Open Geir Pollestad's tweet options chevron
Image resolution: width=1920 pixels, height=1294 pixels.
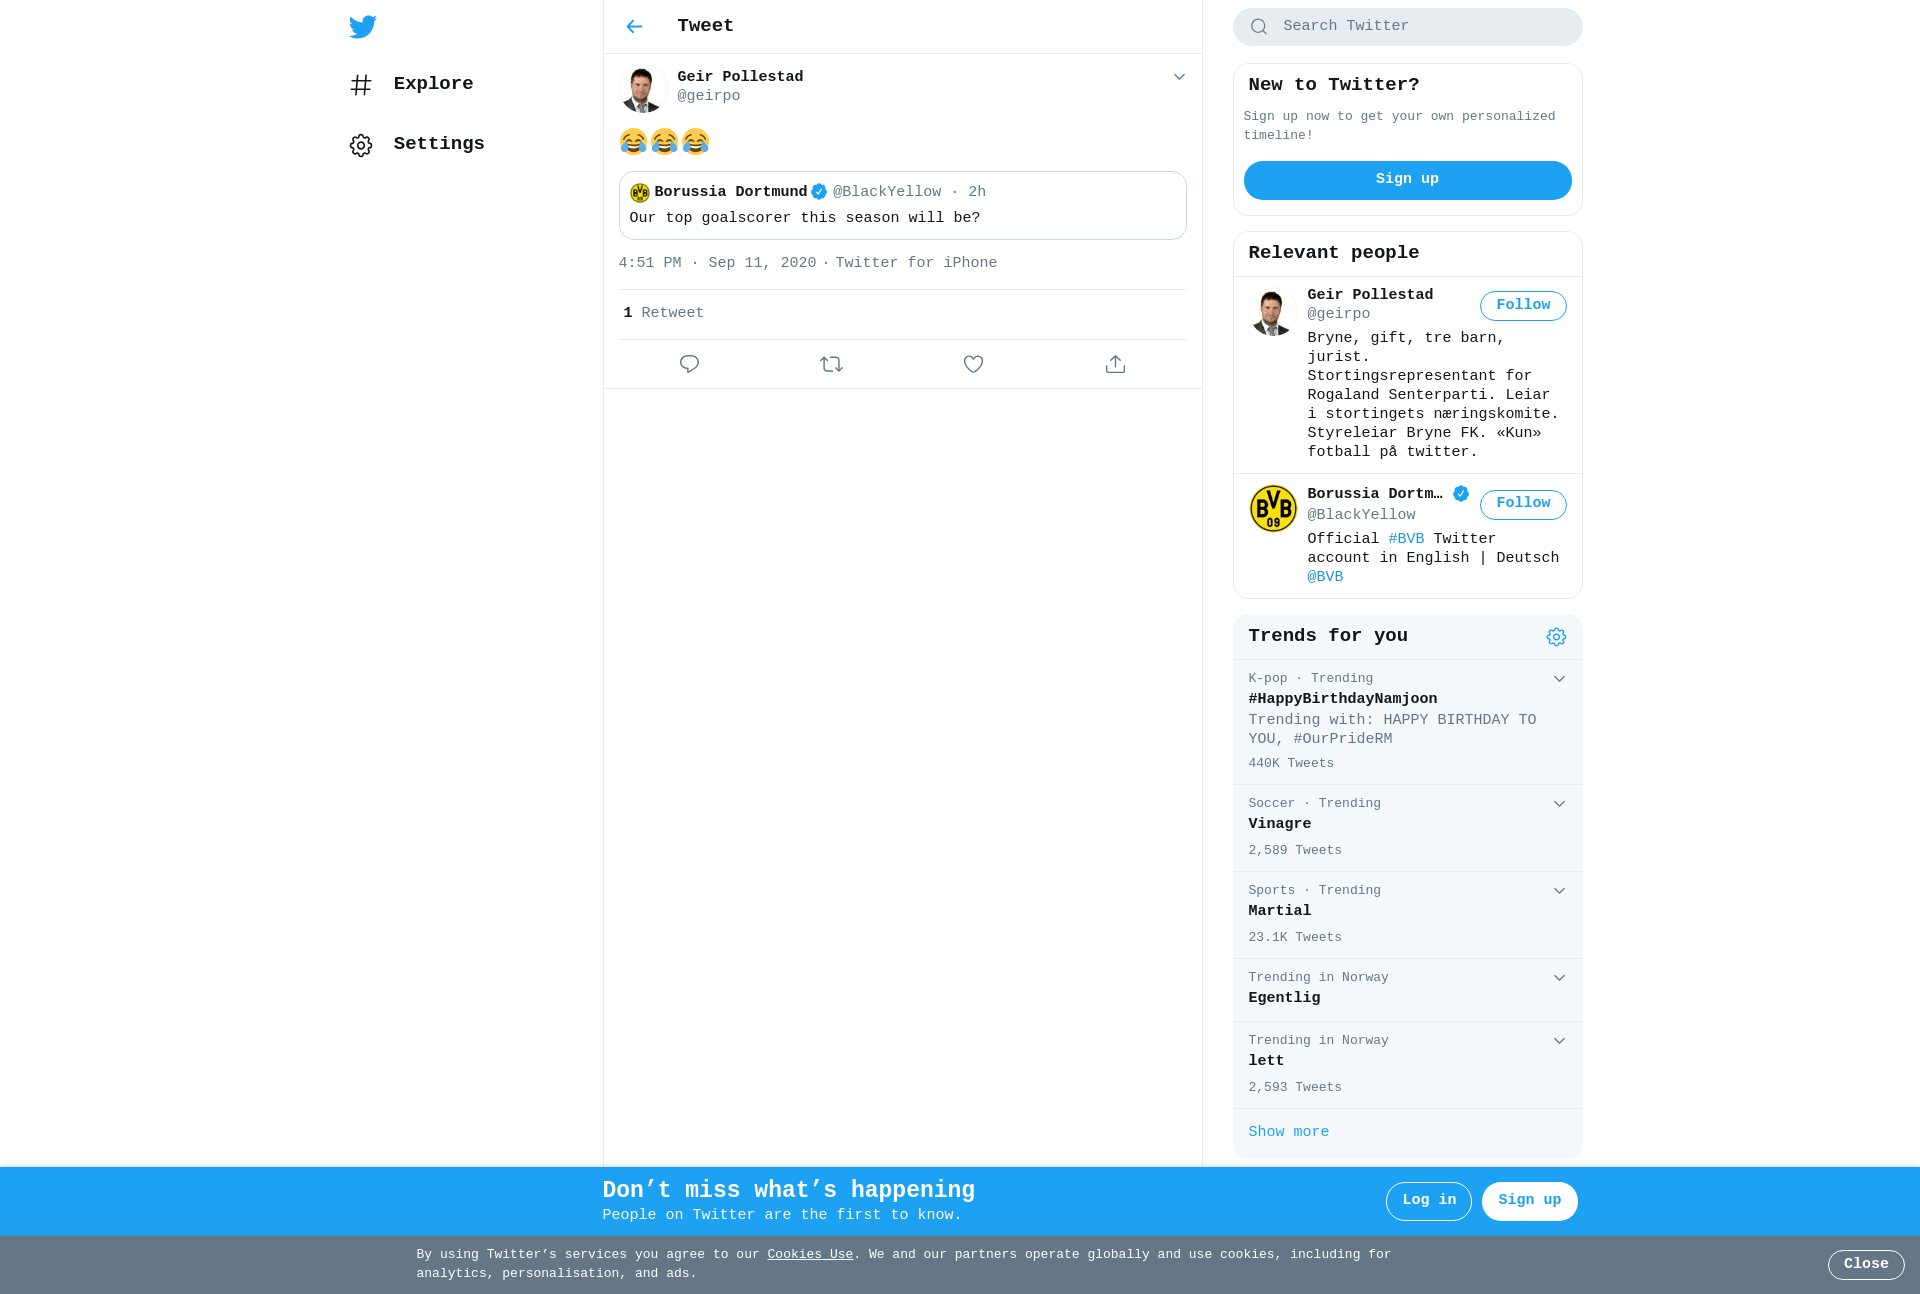coord(1179,77)
